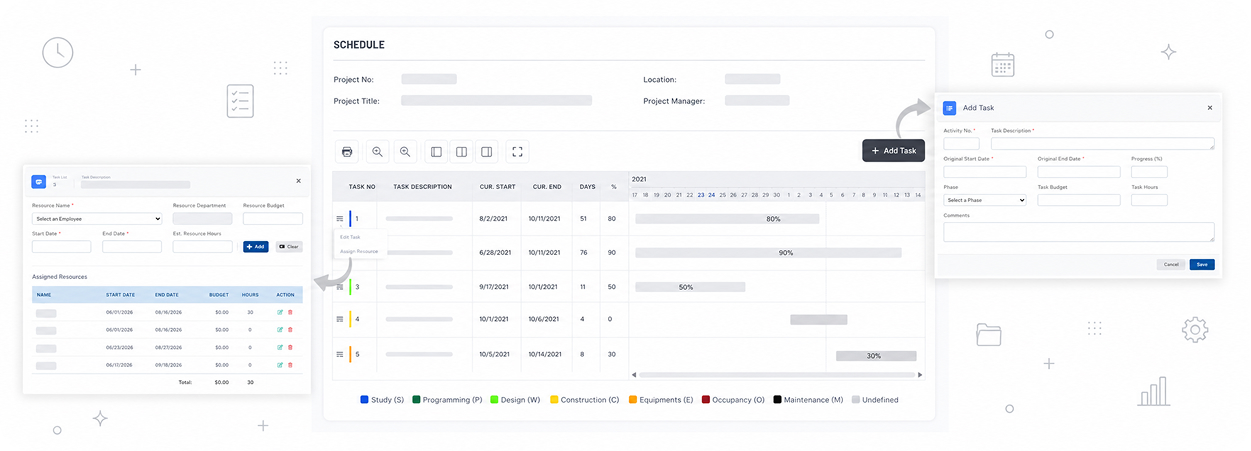This screenshot has width=1251, height=451.
Task: Click the Construction (C) legend swatch
Action: (x=554, y=400)
